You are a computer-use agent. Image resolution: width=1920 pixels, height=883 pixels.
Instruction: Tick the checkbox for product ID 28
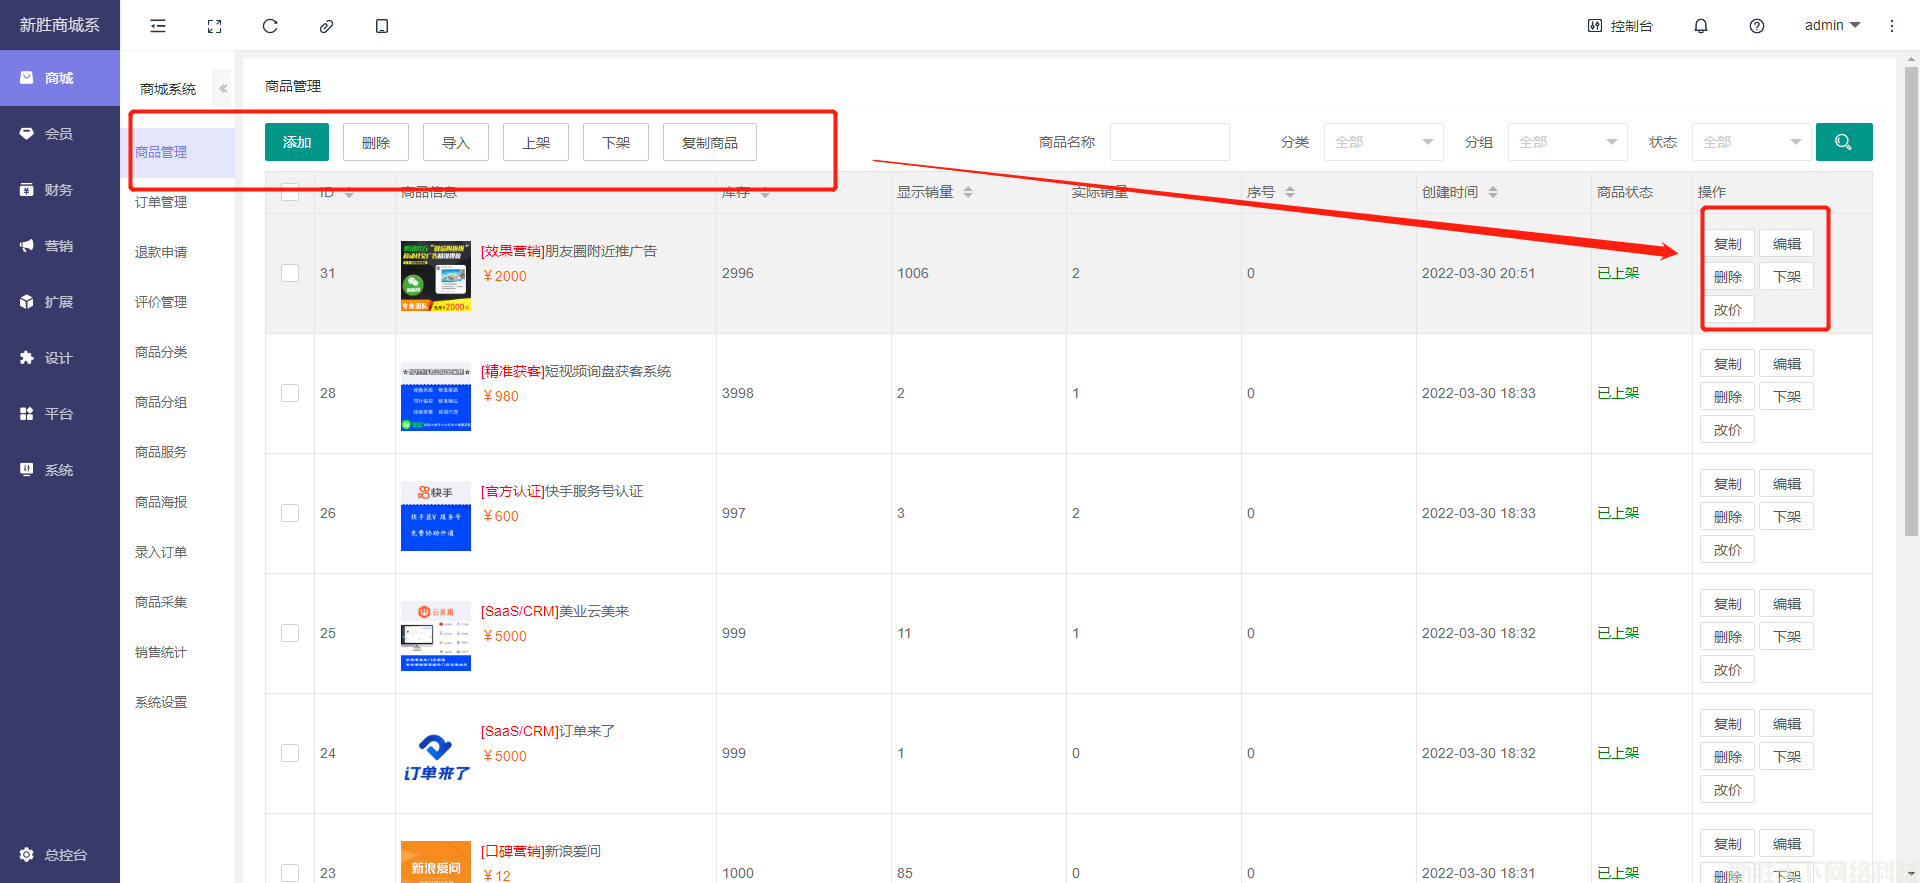pyautogui.click(x=290, y=393)
